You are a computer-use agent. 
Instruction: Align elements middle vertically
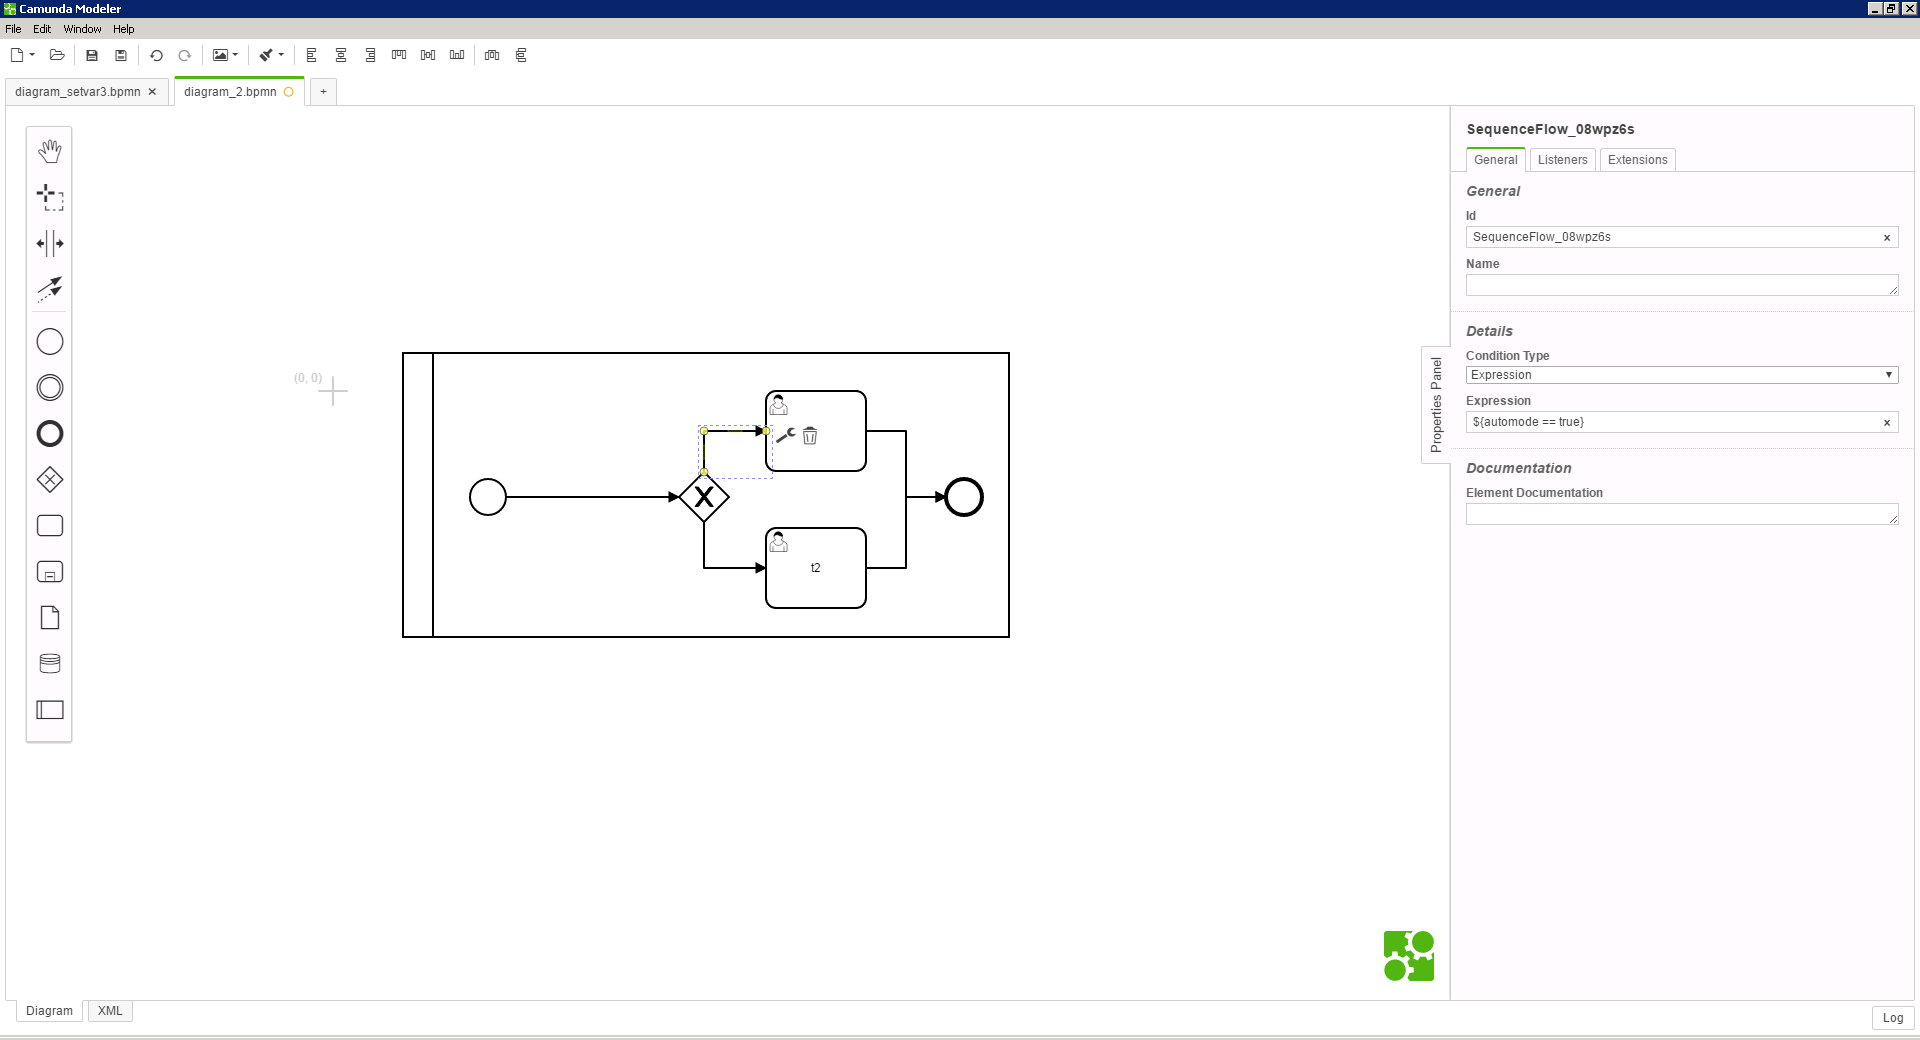tap(428, 55)
